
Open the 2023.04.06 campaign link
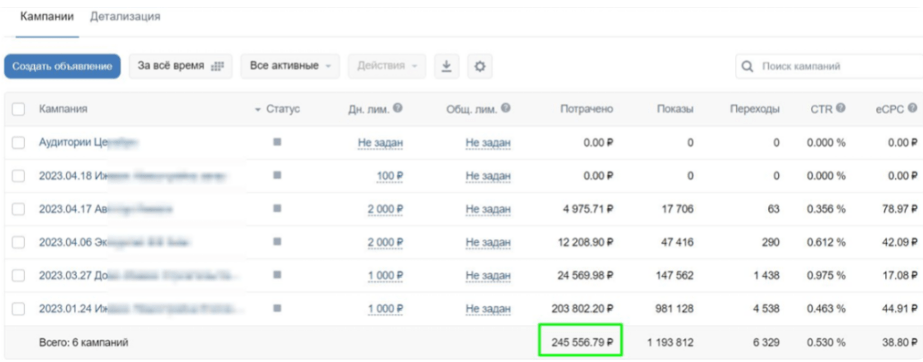coord(115,242)
